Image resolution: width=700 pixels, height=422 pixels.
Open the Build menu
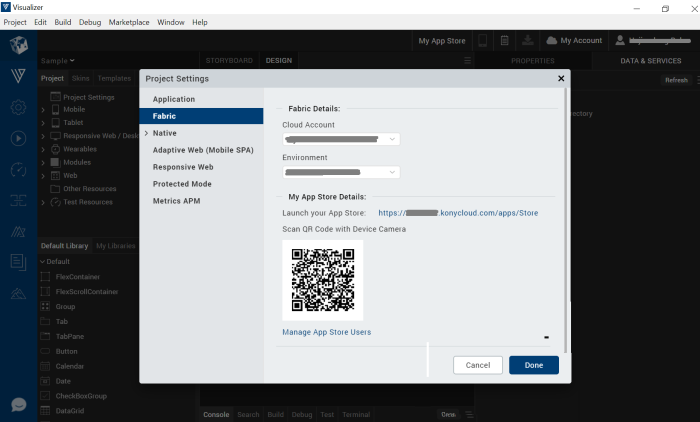coord(63,22)
